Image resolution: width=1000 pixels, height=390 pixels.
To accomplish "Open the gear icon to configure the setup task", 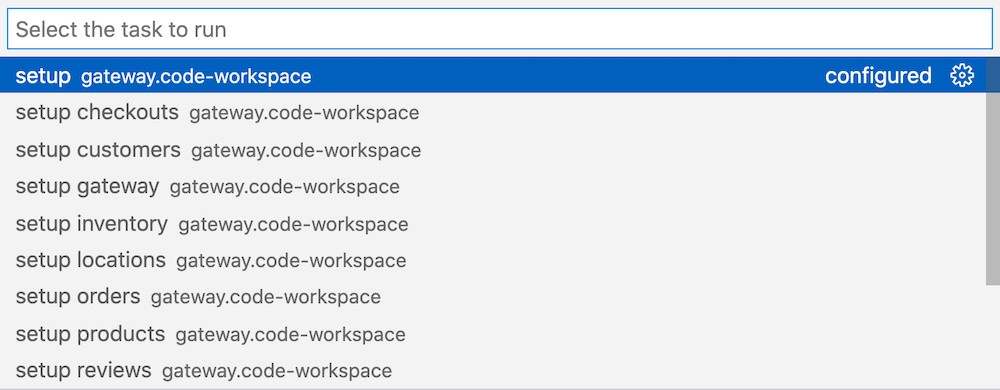I will click(x=962, y=76).
